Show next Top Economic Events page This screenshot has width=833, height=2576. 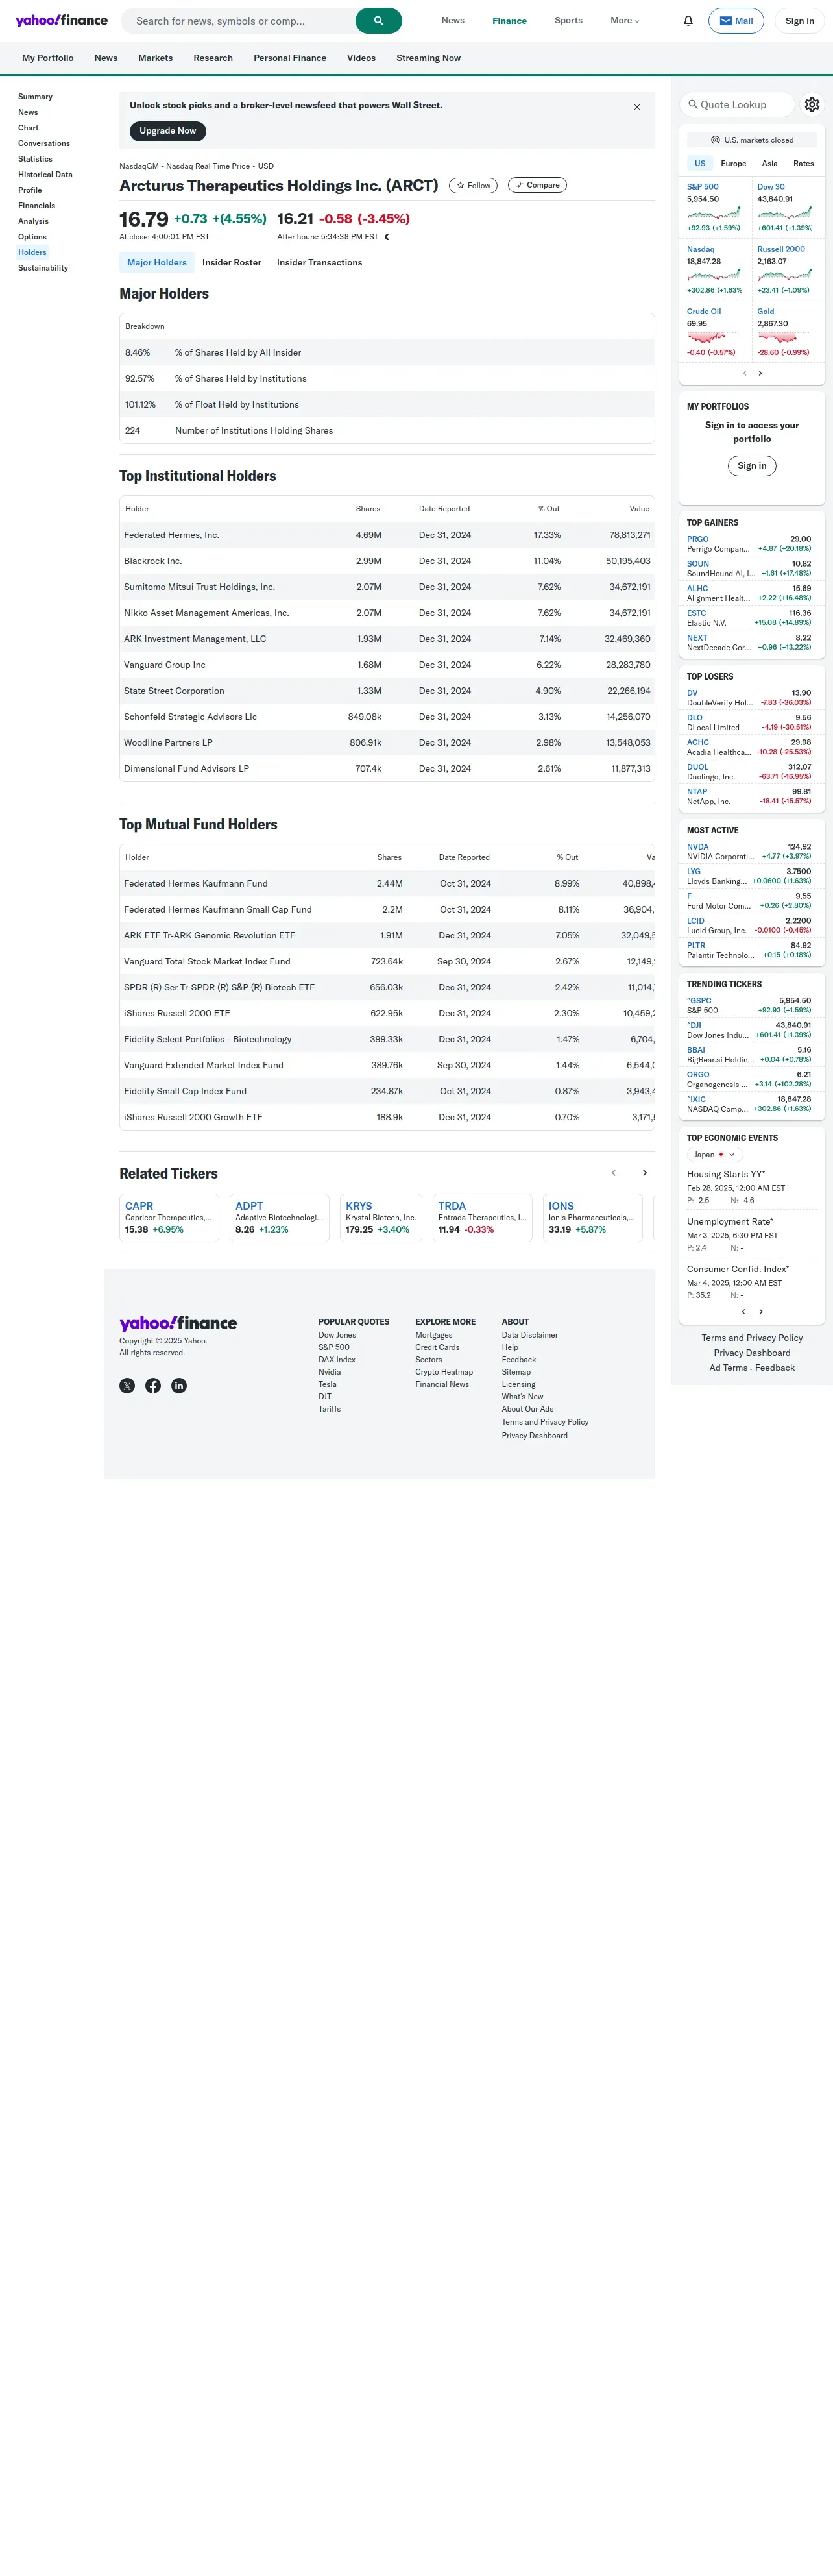(x=761, y=1312)
